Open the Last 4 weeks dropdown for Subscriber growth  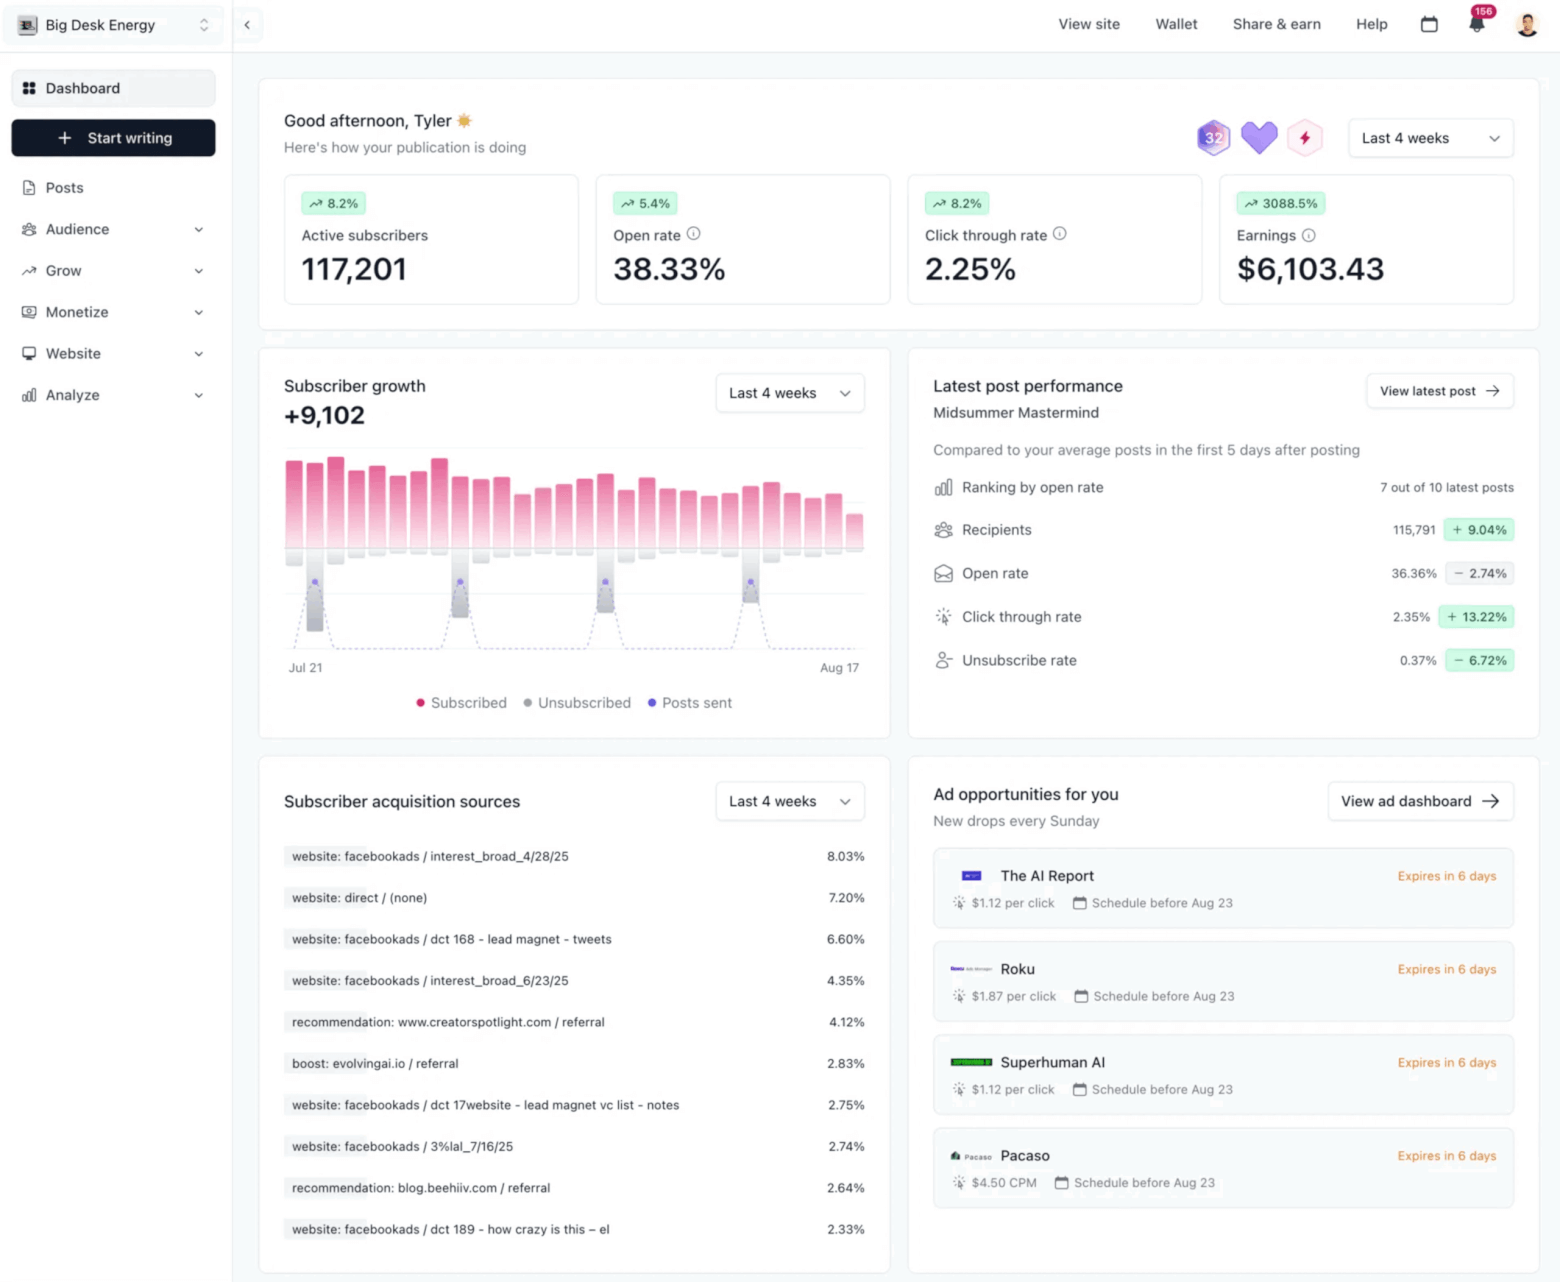pyautogui.click(x=789, y=393)
